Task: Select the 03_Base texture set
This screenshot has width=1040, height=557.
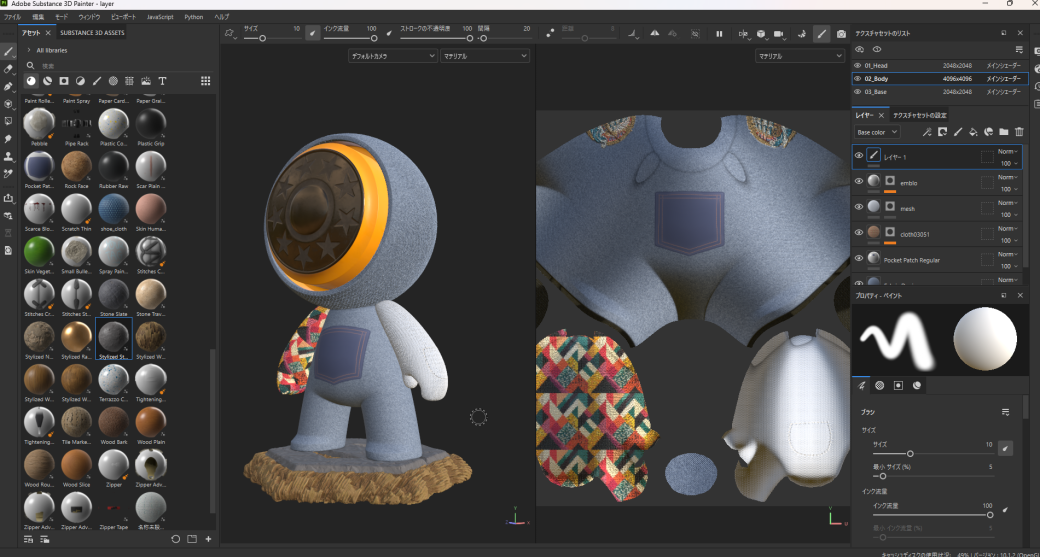Action: [x=876, y=91]
